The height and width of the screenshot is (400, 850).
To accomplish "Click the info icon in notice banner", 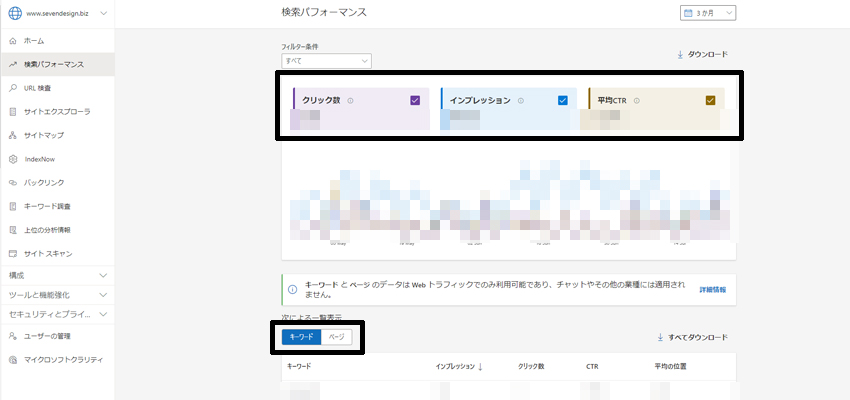I will point(293,289).
